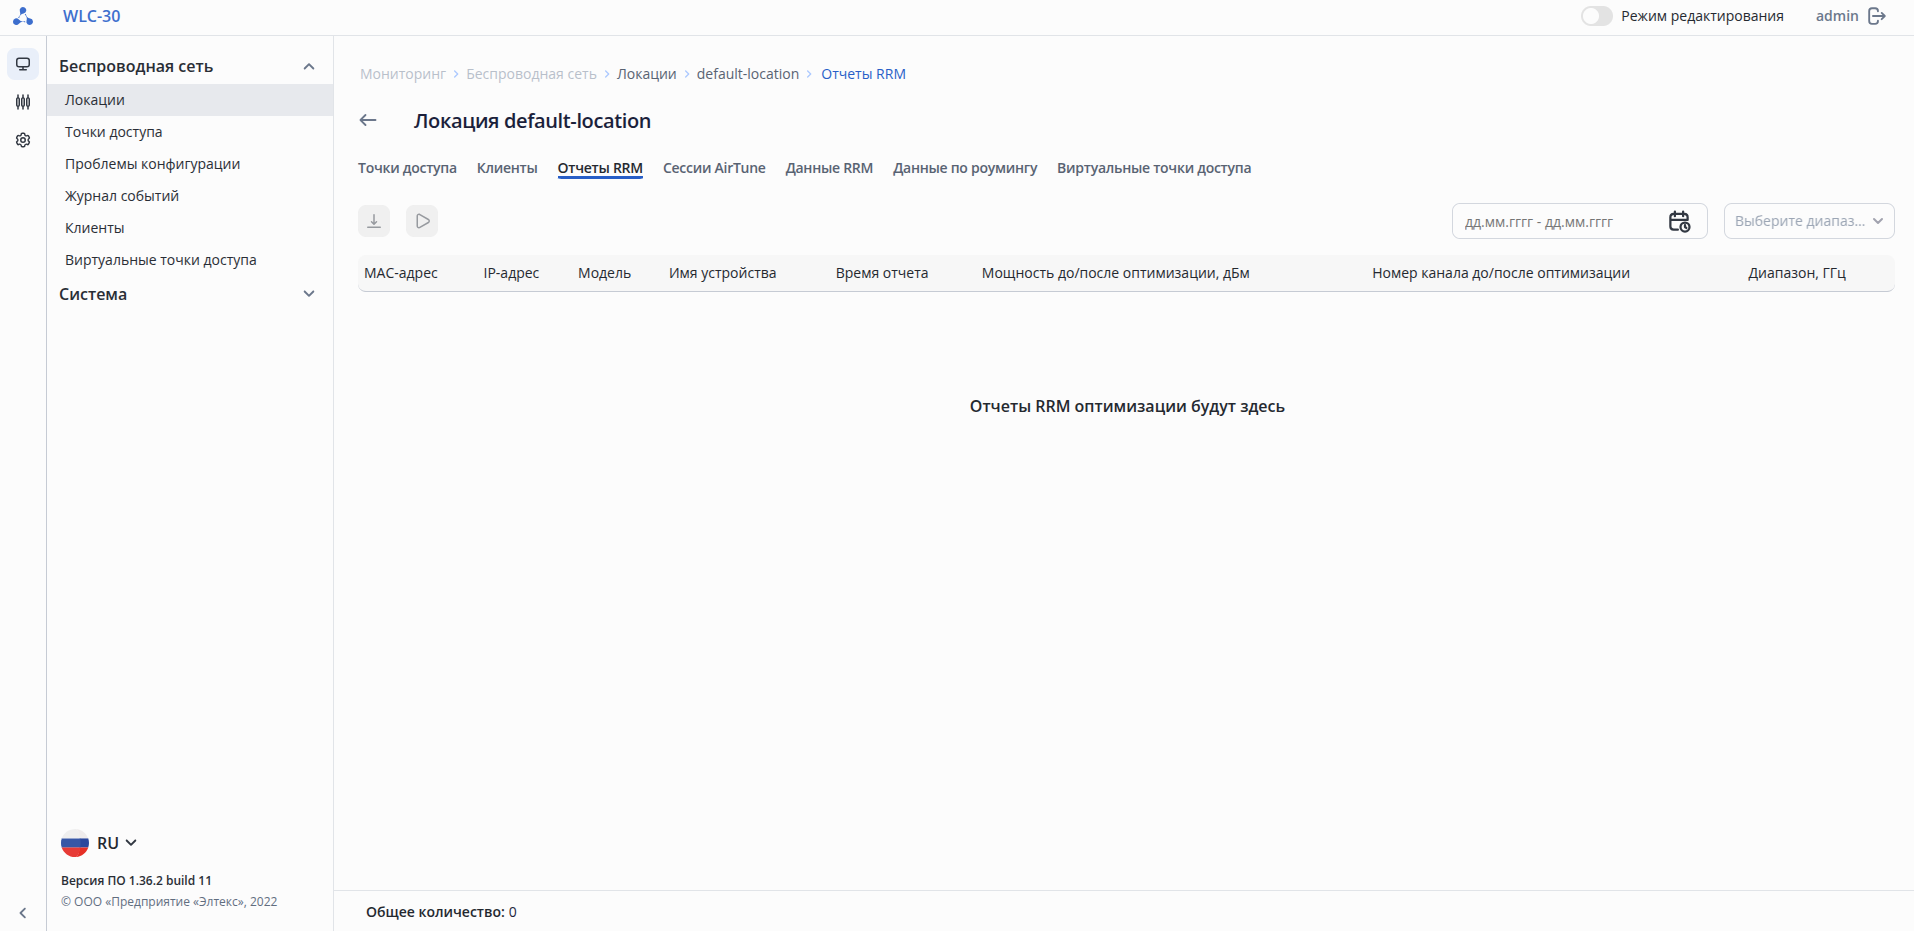Open Журнал событий in the sidebar
1914x931 pixels.
190,196
